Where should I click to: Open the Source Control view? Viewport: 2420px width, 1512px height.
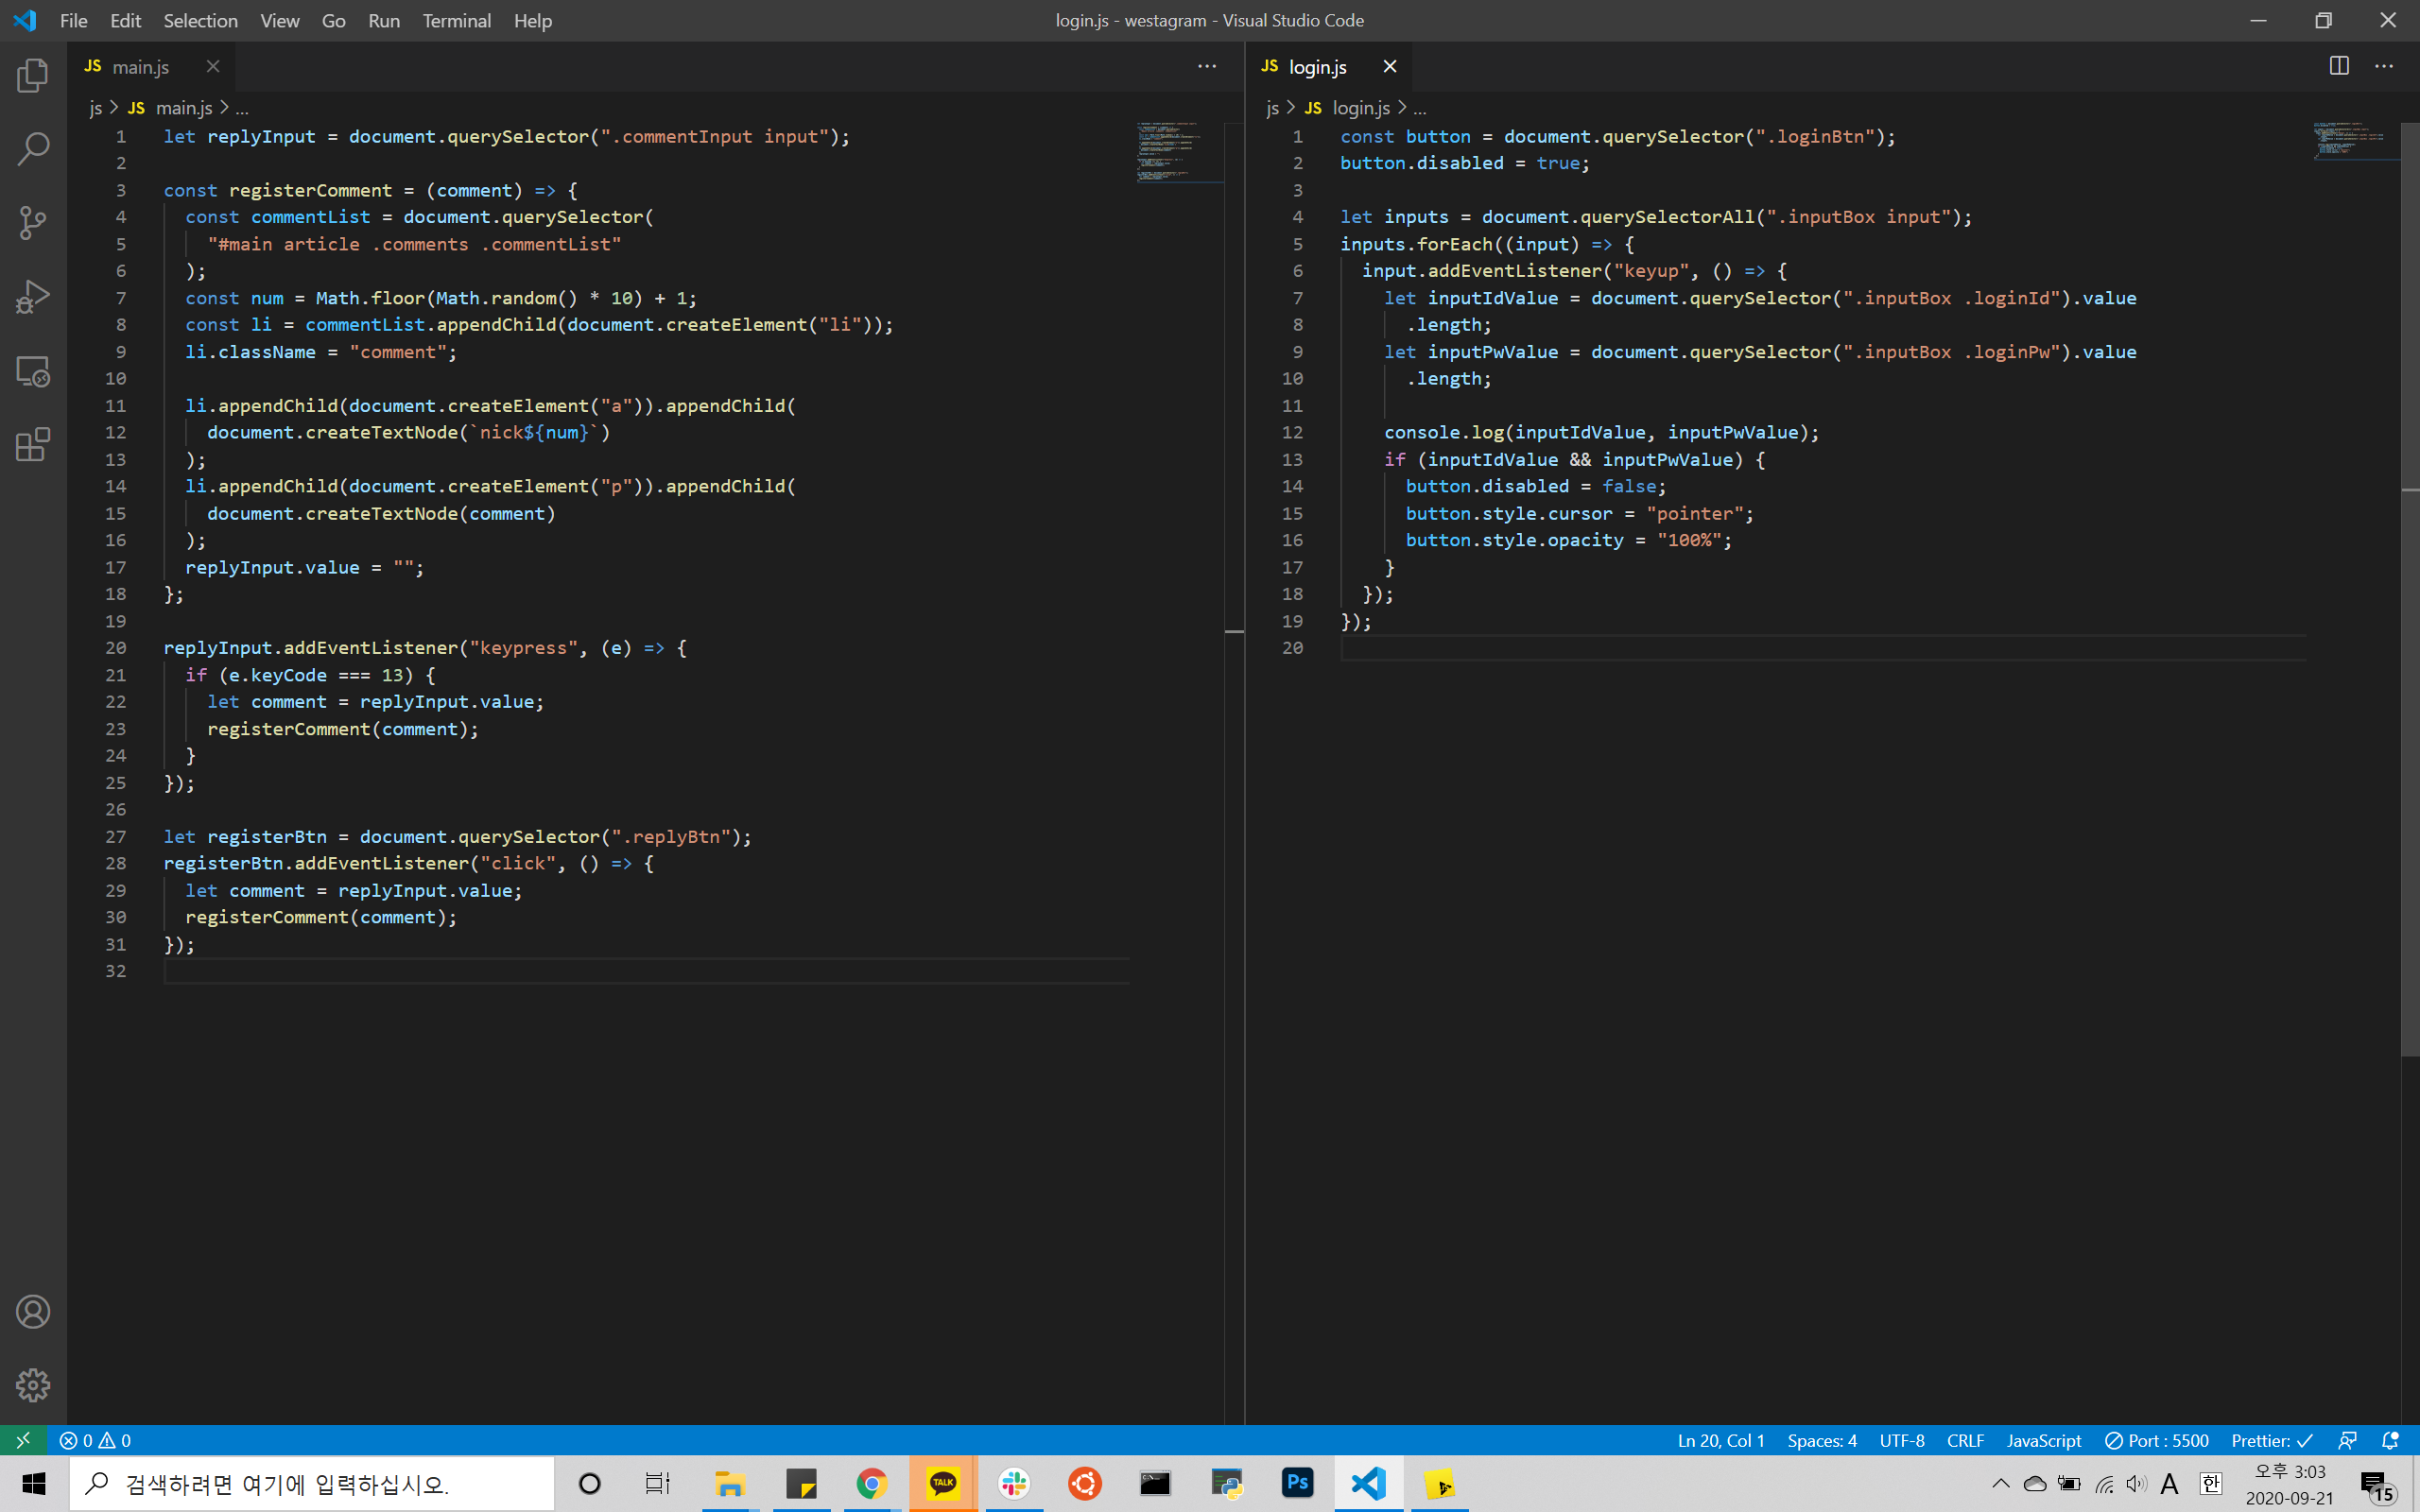[x=33, y=223]
